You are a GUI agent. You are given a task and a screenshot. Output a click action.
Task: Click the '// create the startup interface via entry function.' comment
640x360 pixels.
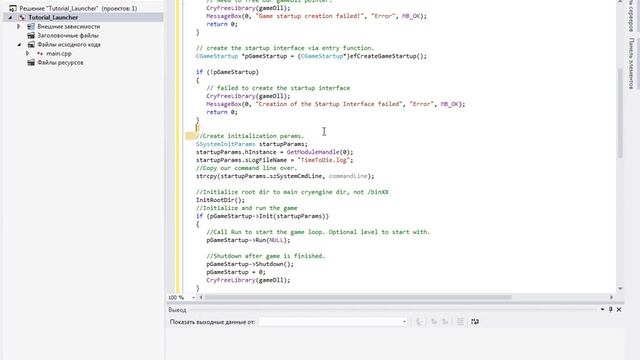(x=285, y=48)
